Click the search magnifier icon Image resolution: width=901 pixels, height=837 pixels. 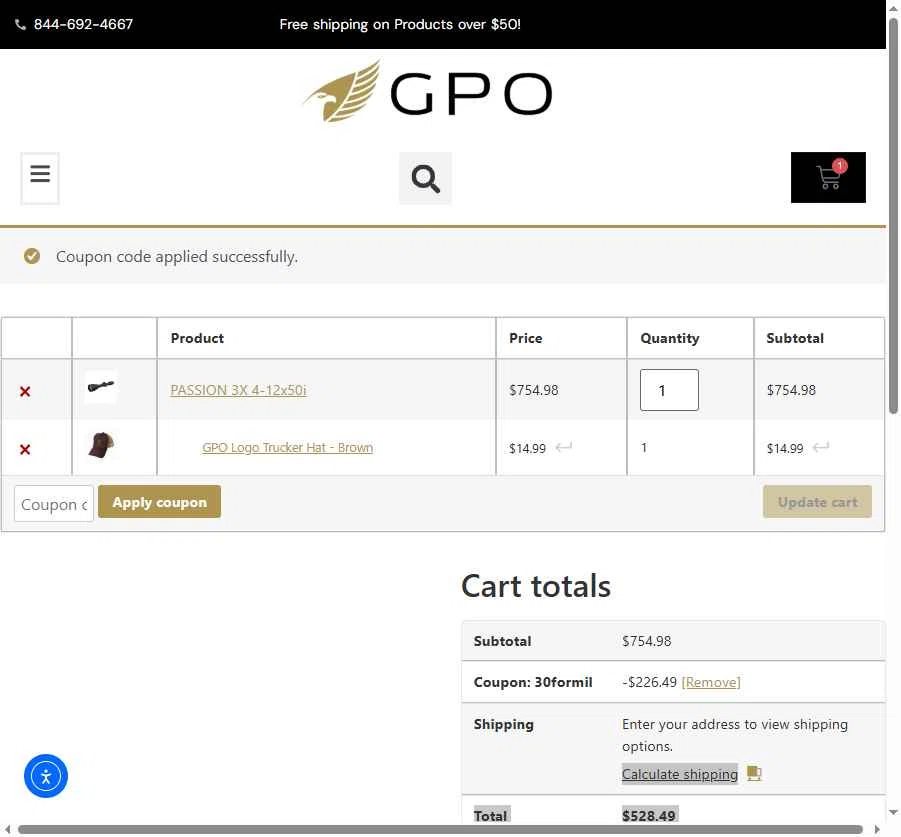[x=425, y=179]
